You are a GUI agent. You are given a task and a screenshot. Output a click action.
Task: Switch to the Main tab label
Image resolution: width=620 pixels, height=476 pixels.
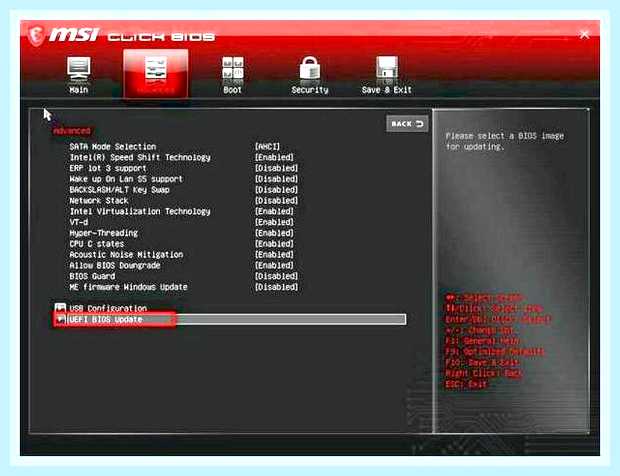(x=79, y=90)
